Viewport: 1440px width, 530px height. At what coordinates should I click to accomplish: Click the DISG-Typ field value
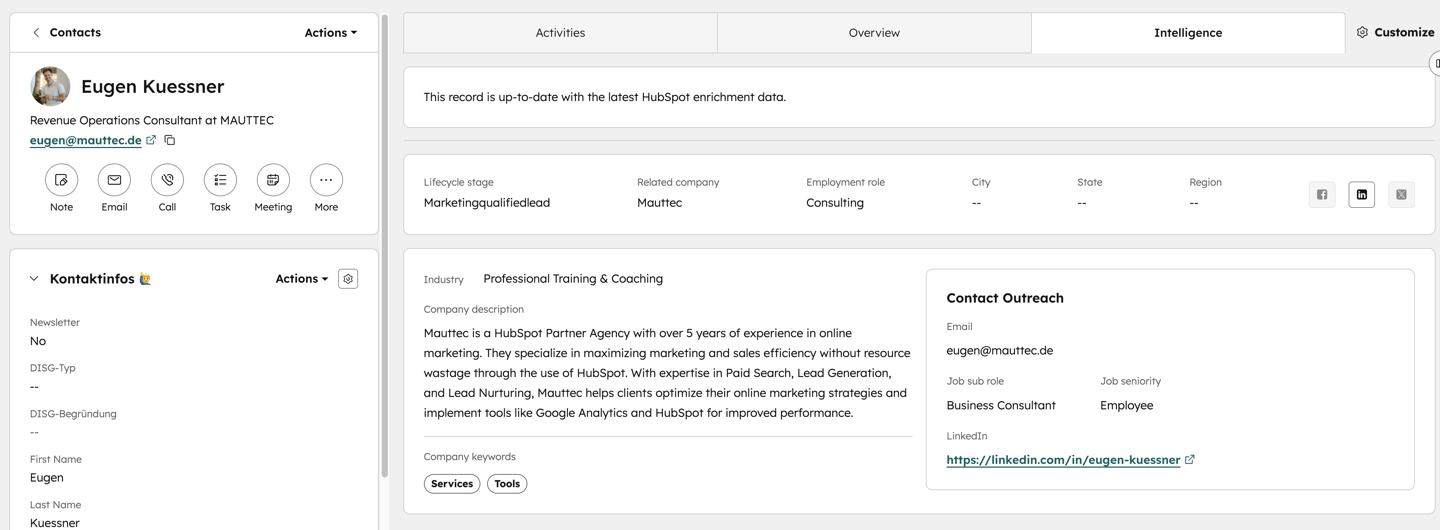34,387
